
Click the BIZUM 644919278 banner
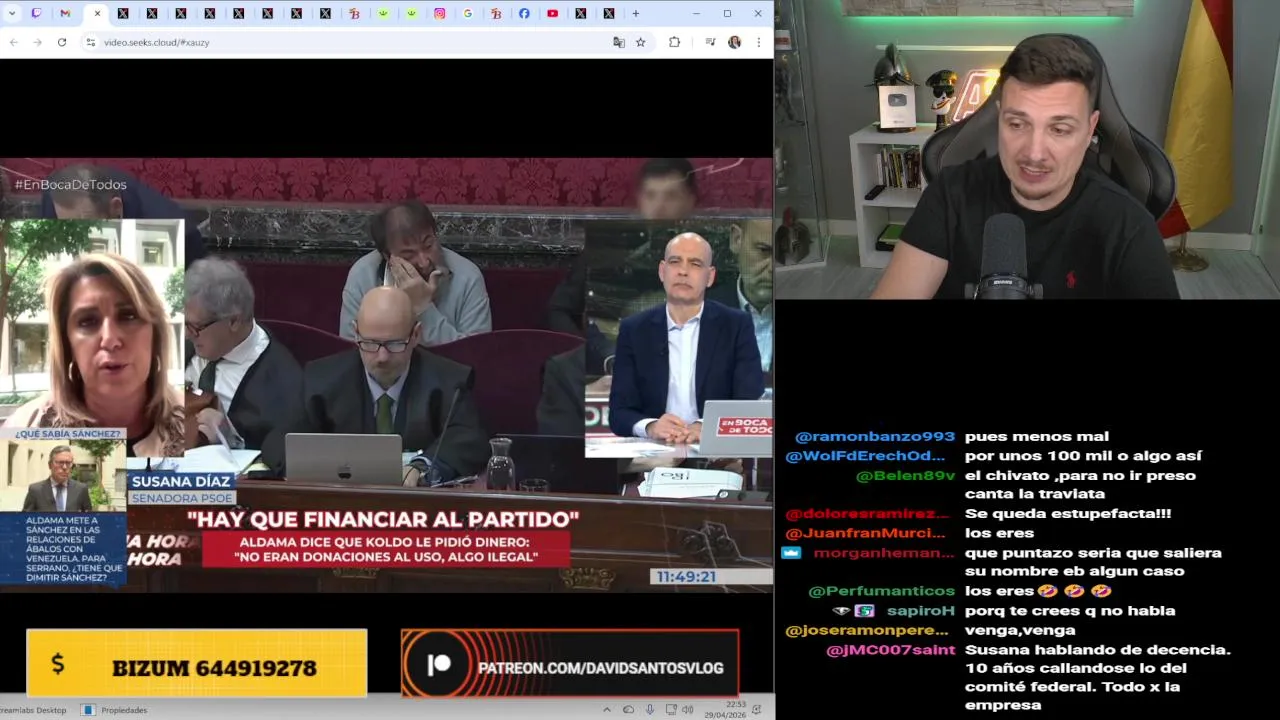tap(197, 662)
